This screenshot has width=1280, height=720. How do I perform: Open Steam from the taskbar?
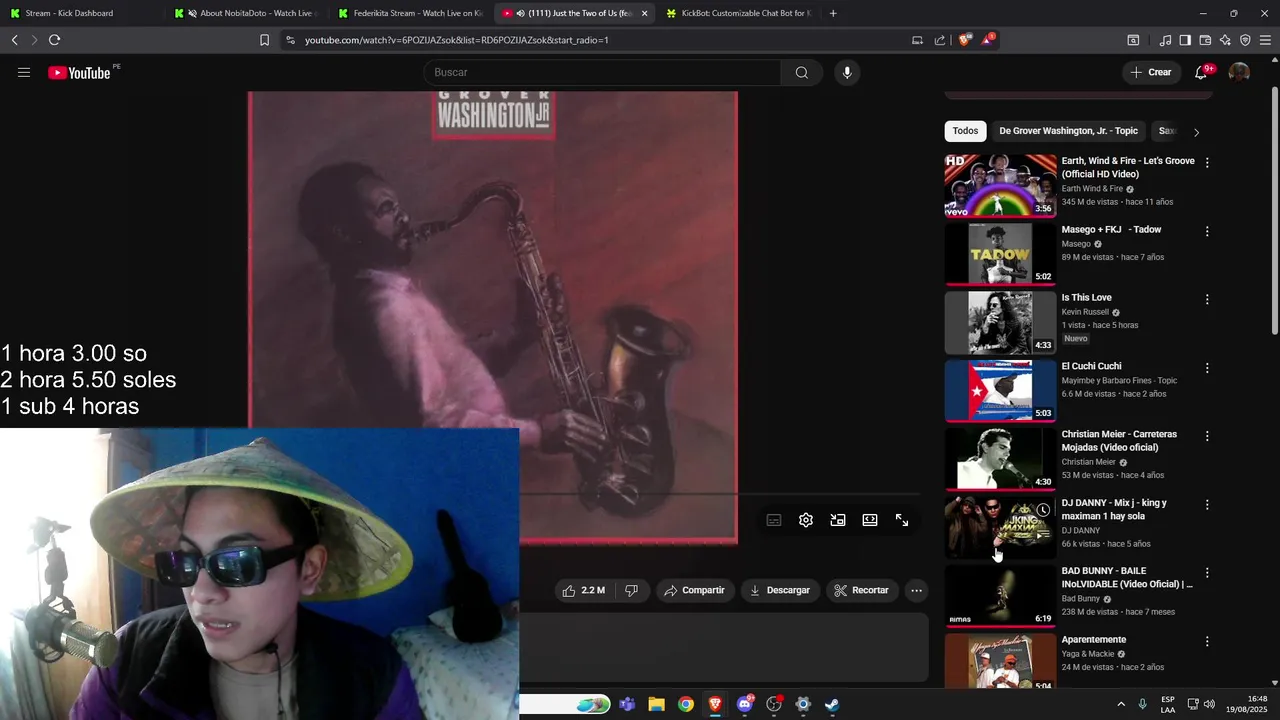(x=832, y=704)
